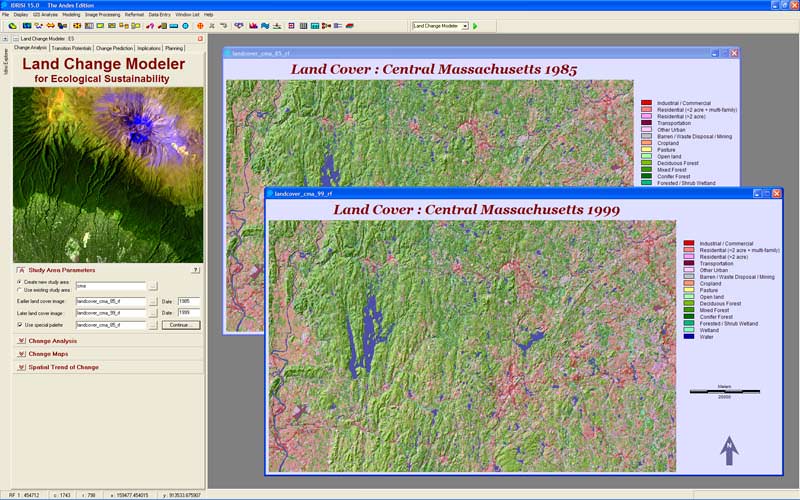800x500 pixels.
Task: Click the orange crosshair circle toolbar icon
Action: pyautogui.click(x=201, y=26)
